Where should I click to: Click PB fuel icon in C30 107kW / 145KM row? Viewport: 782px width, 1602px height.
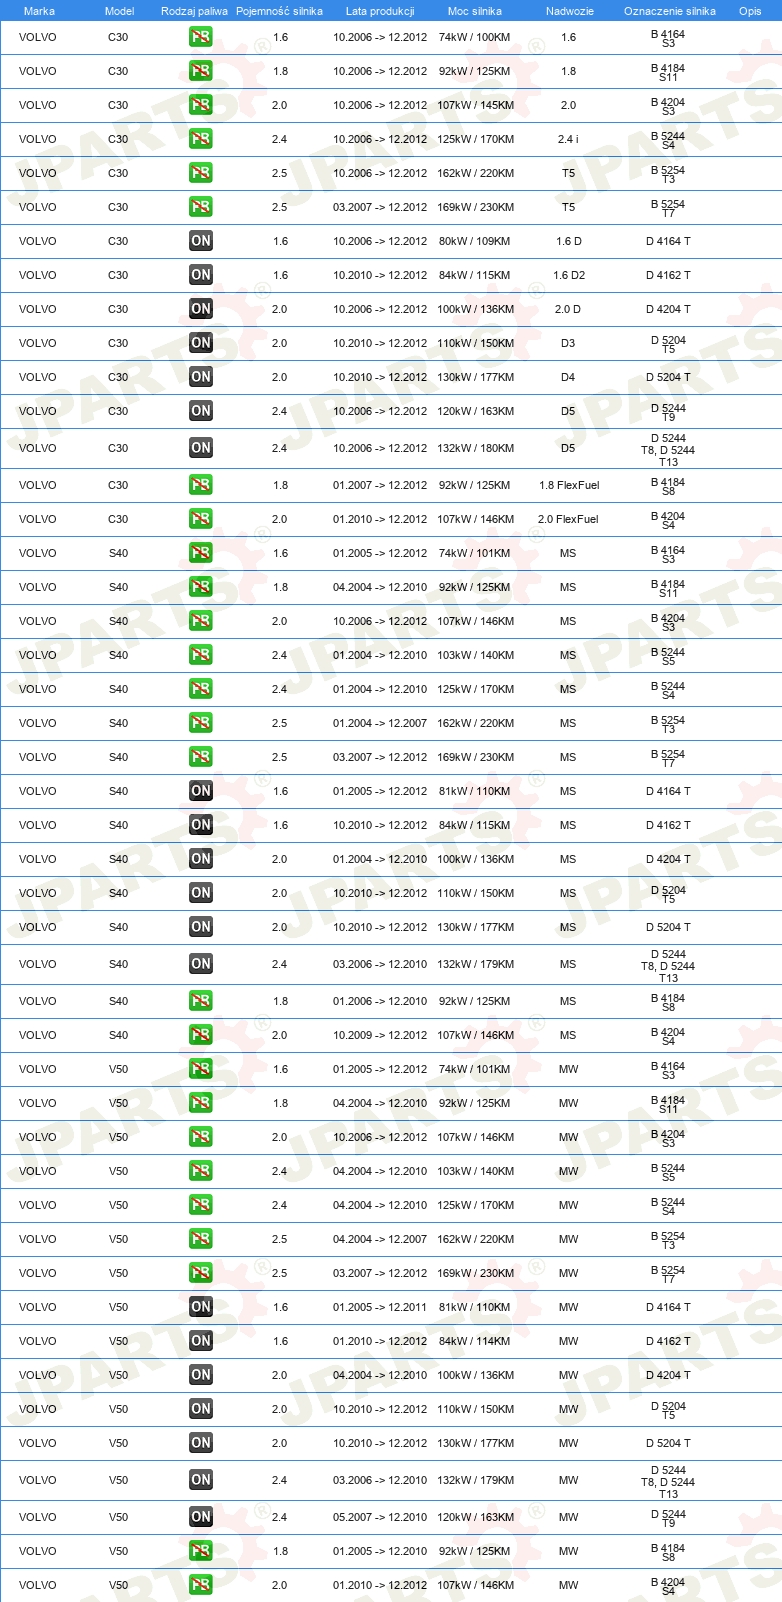tap(201, 105)
